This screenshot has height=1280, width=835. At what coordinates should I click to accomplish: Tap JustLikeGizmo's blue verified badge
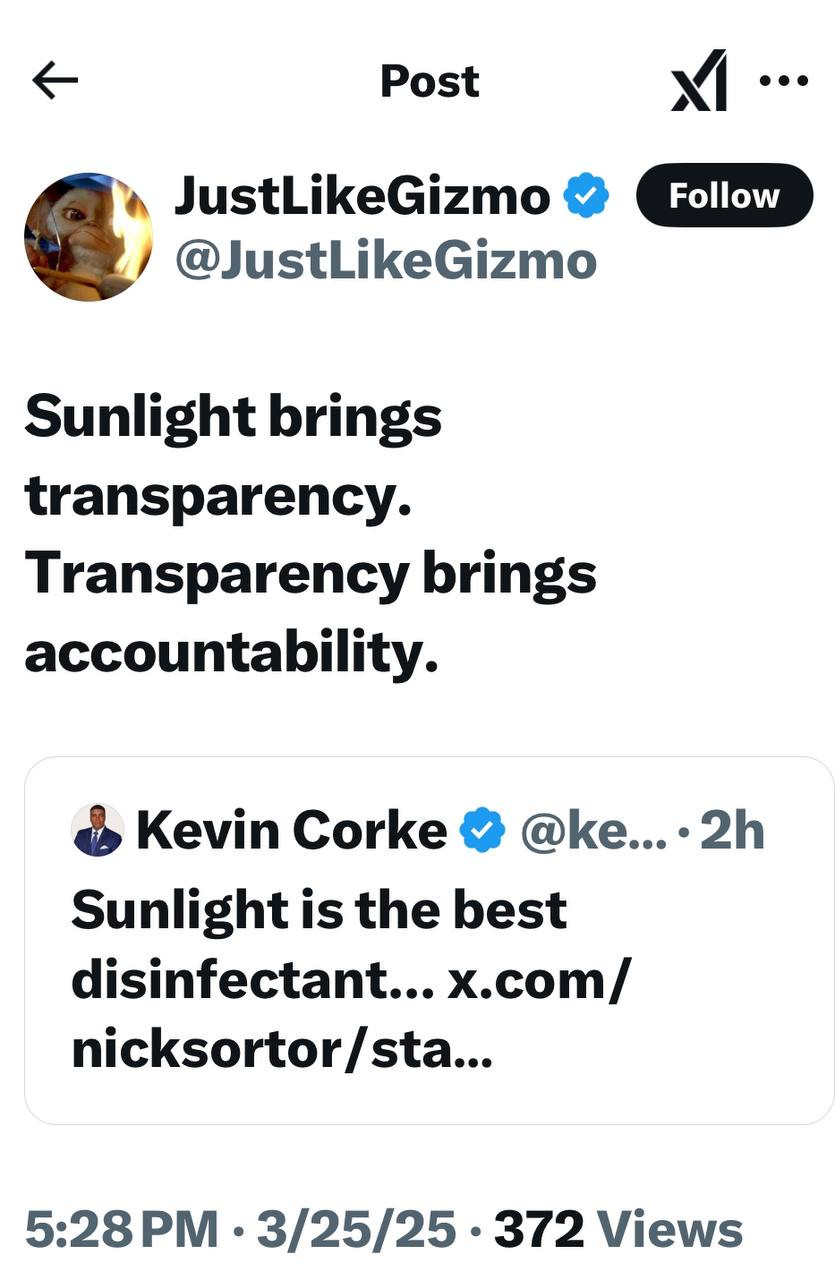(x=587, y=196)
